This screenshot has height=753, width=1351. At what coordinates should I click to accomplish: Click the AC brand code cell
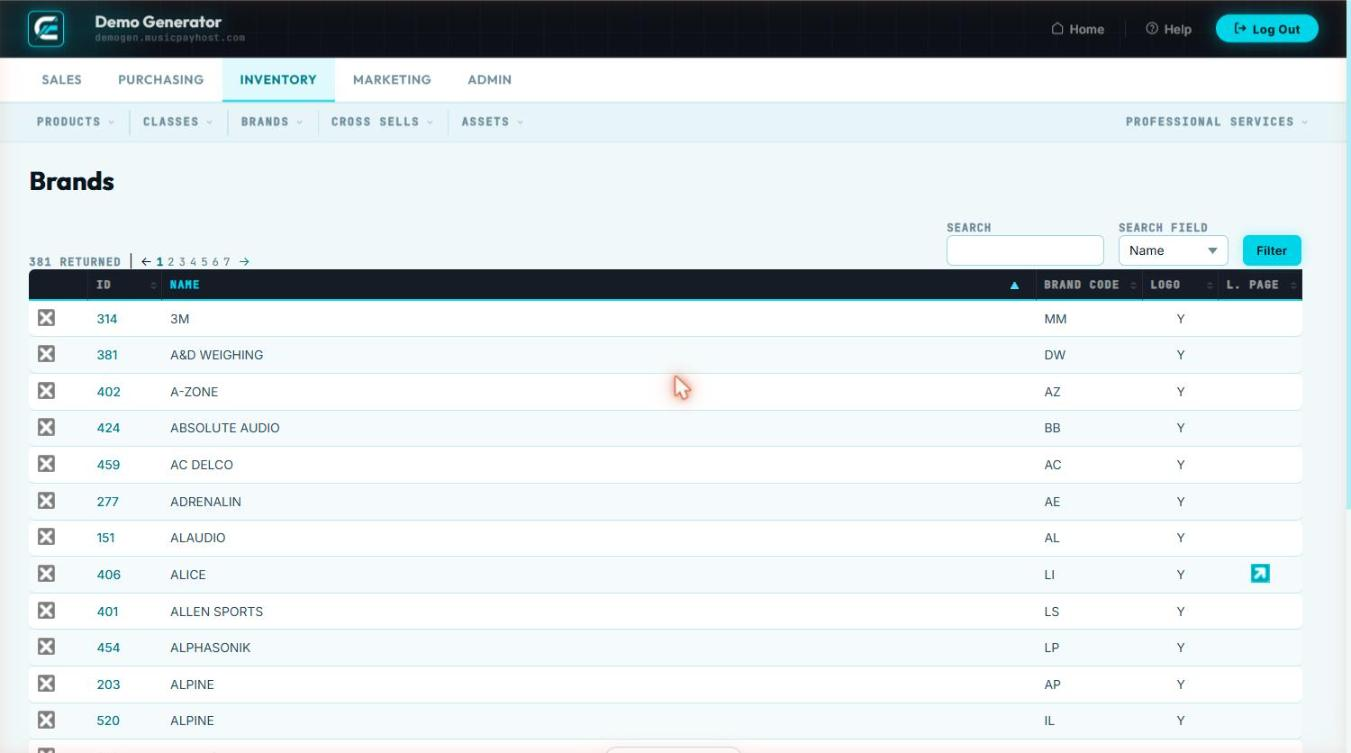1052,465
